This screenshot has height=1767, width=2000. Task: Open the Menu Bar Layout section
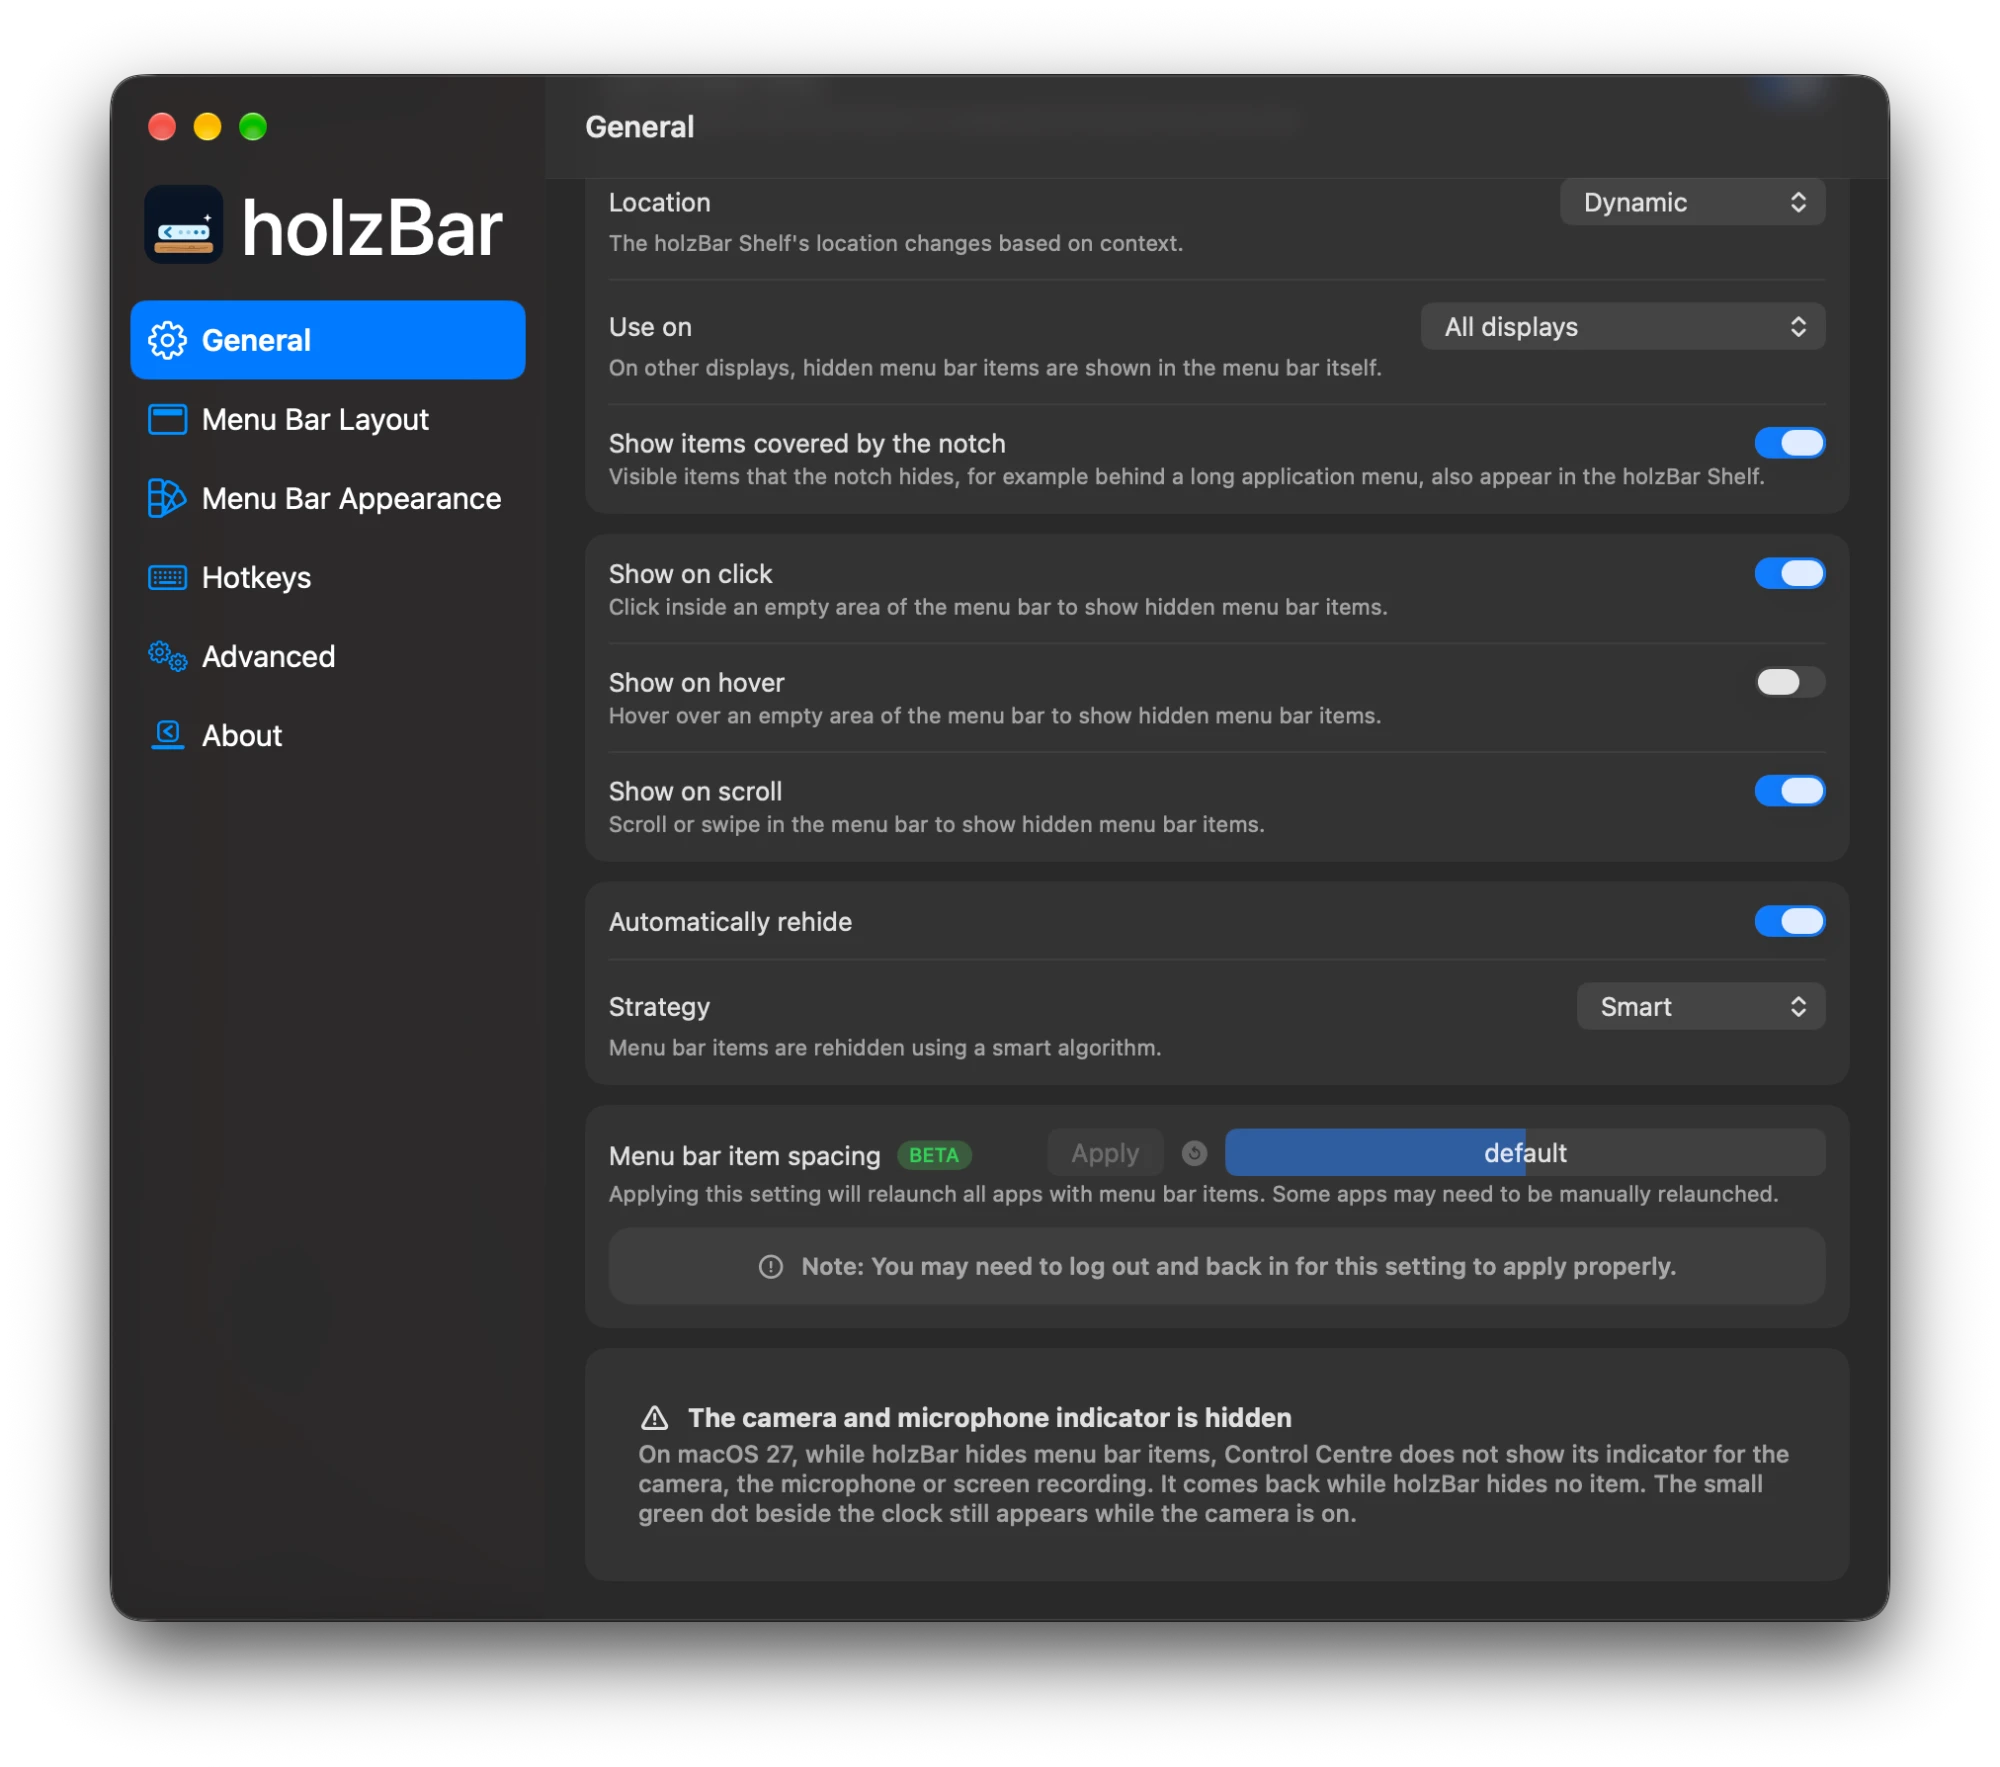click(x=328, y=419)
